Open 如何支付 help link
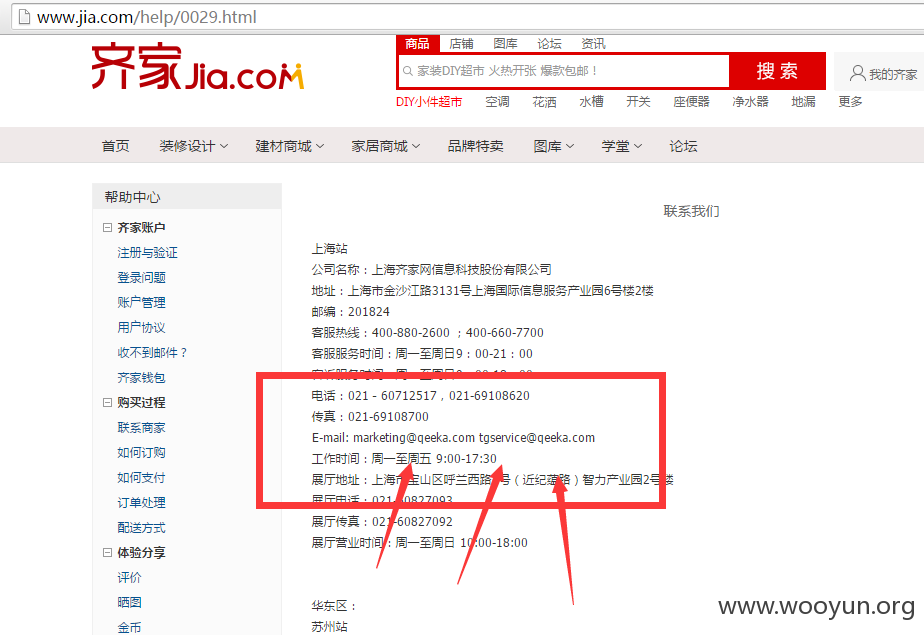 (x=141, y=478)
